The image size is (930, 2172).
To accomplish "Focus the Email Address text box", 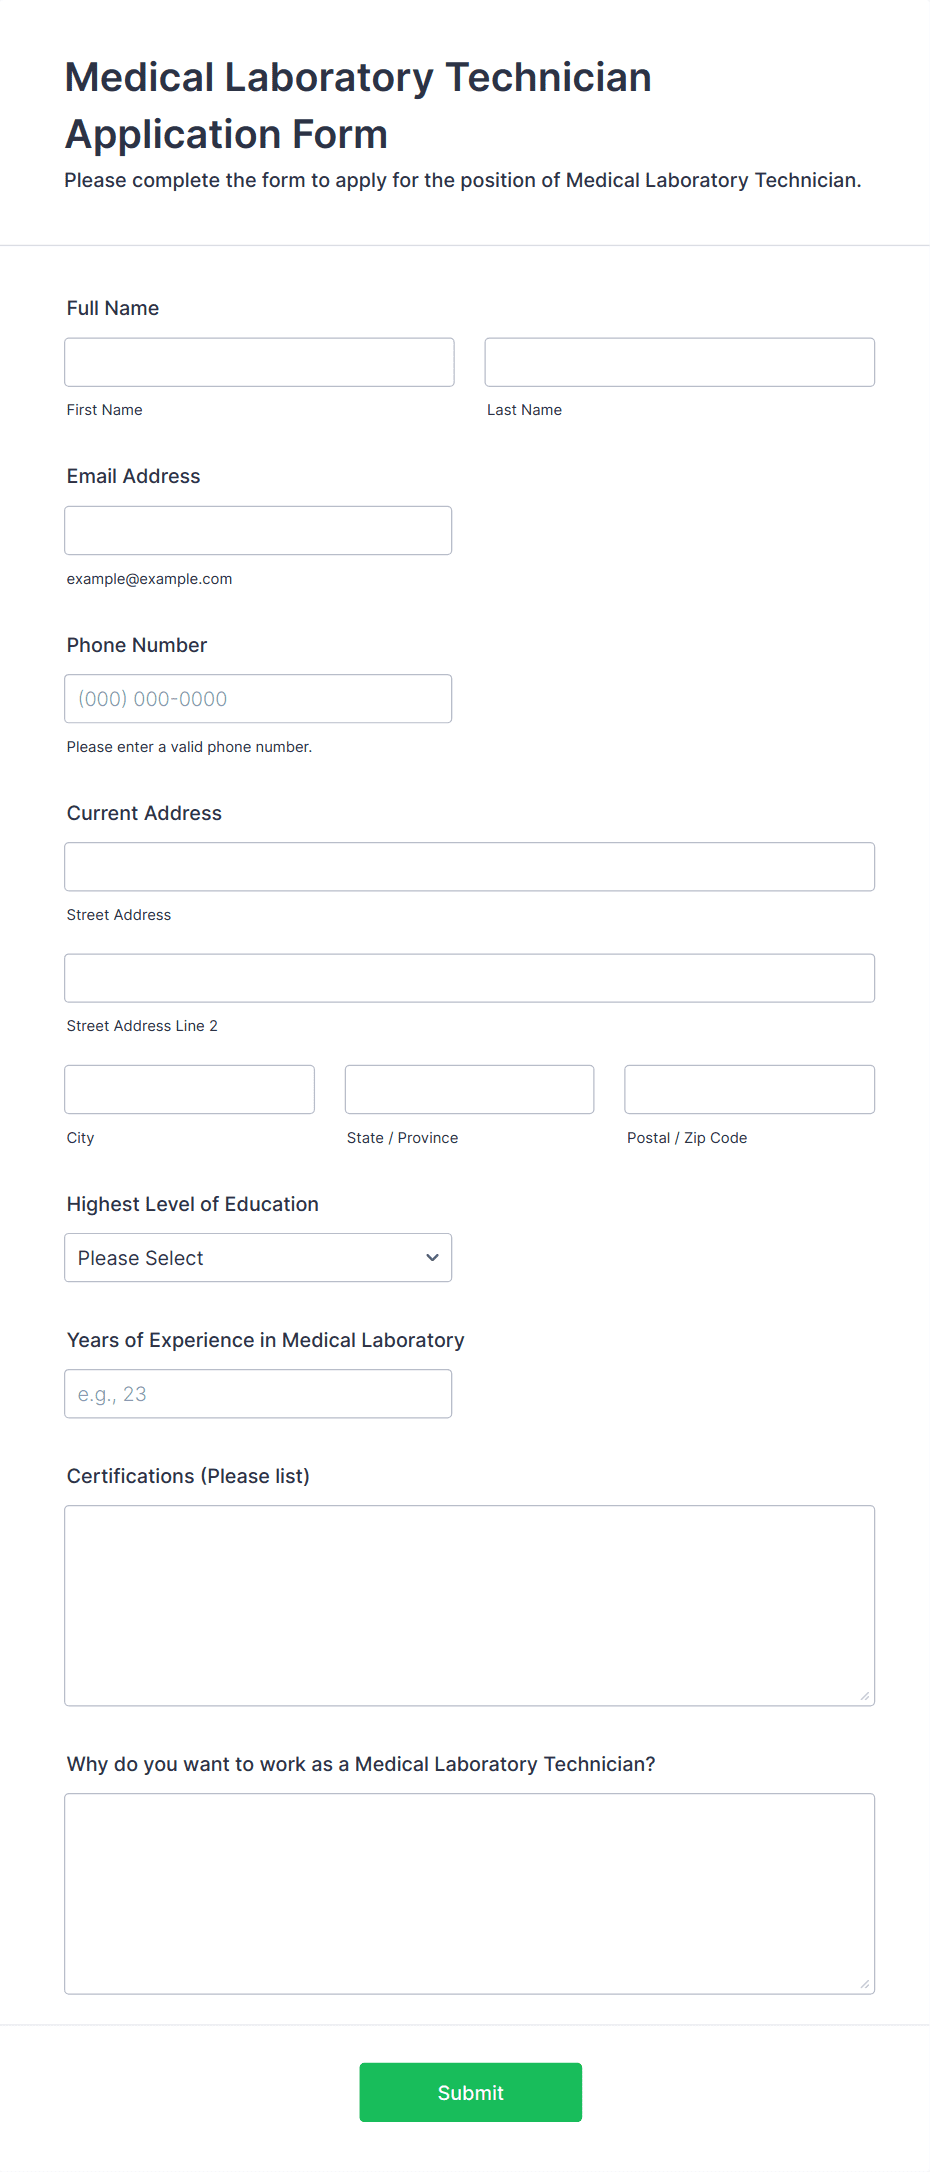I will pos(258,530).
